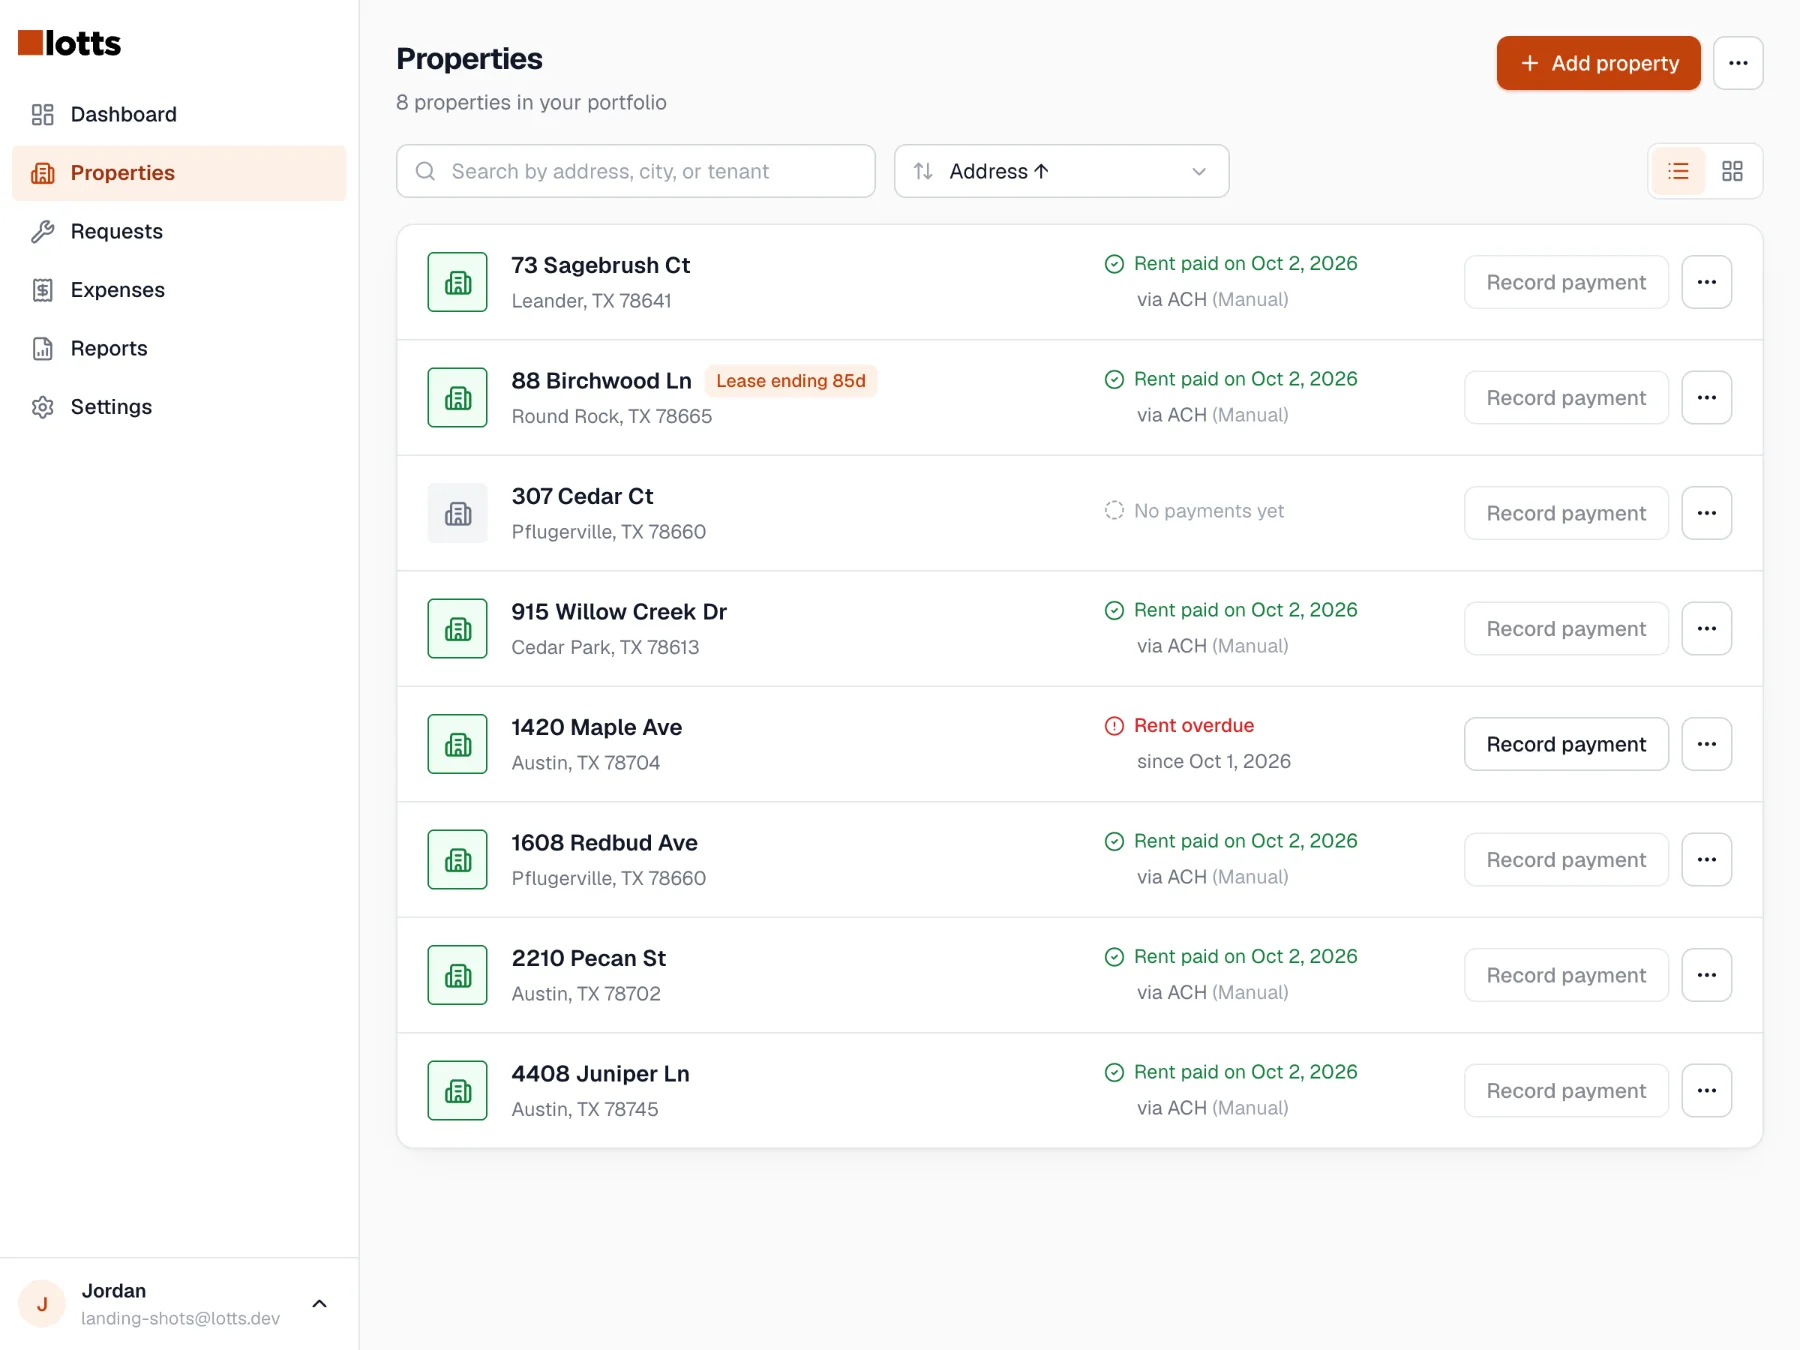
Task: Click the building icon for 73 Sagebrush Ct
Action: [458, 282]
